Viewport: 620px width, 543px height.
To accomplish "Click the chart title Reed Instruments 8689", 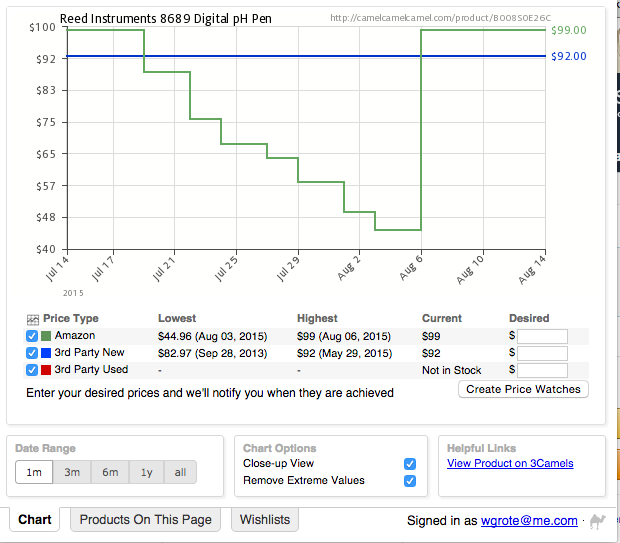I will [166, 19].
